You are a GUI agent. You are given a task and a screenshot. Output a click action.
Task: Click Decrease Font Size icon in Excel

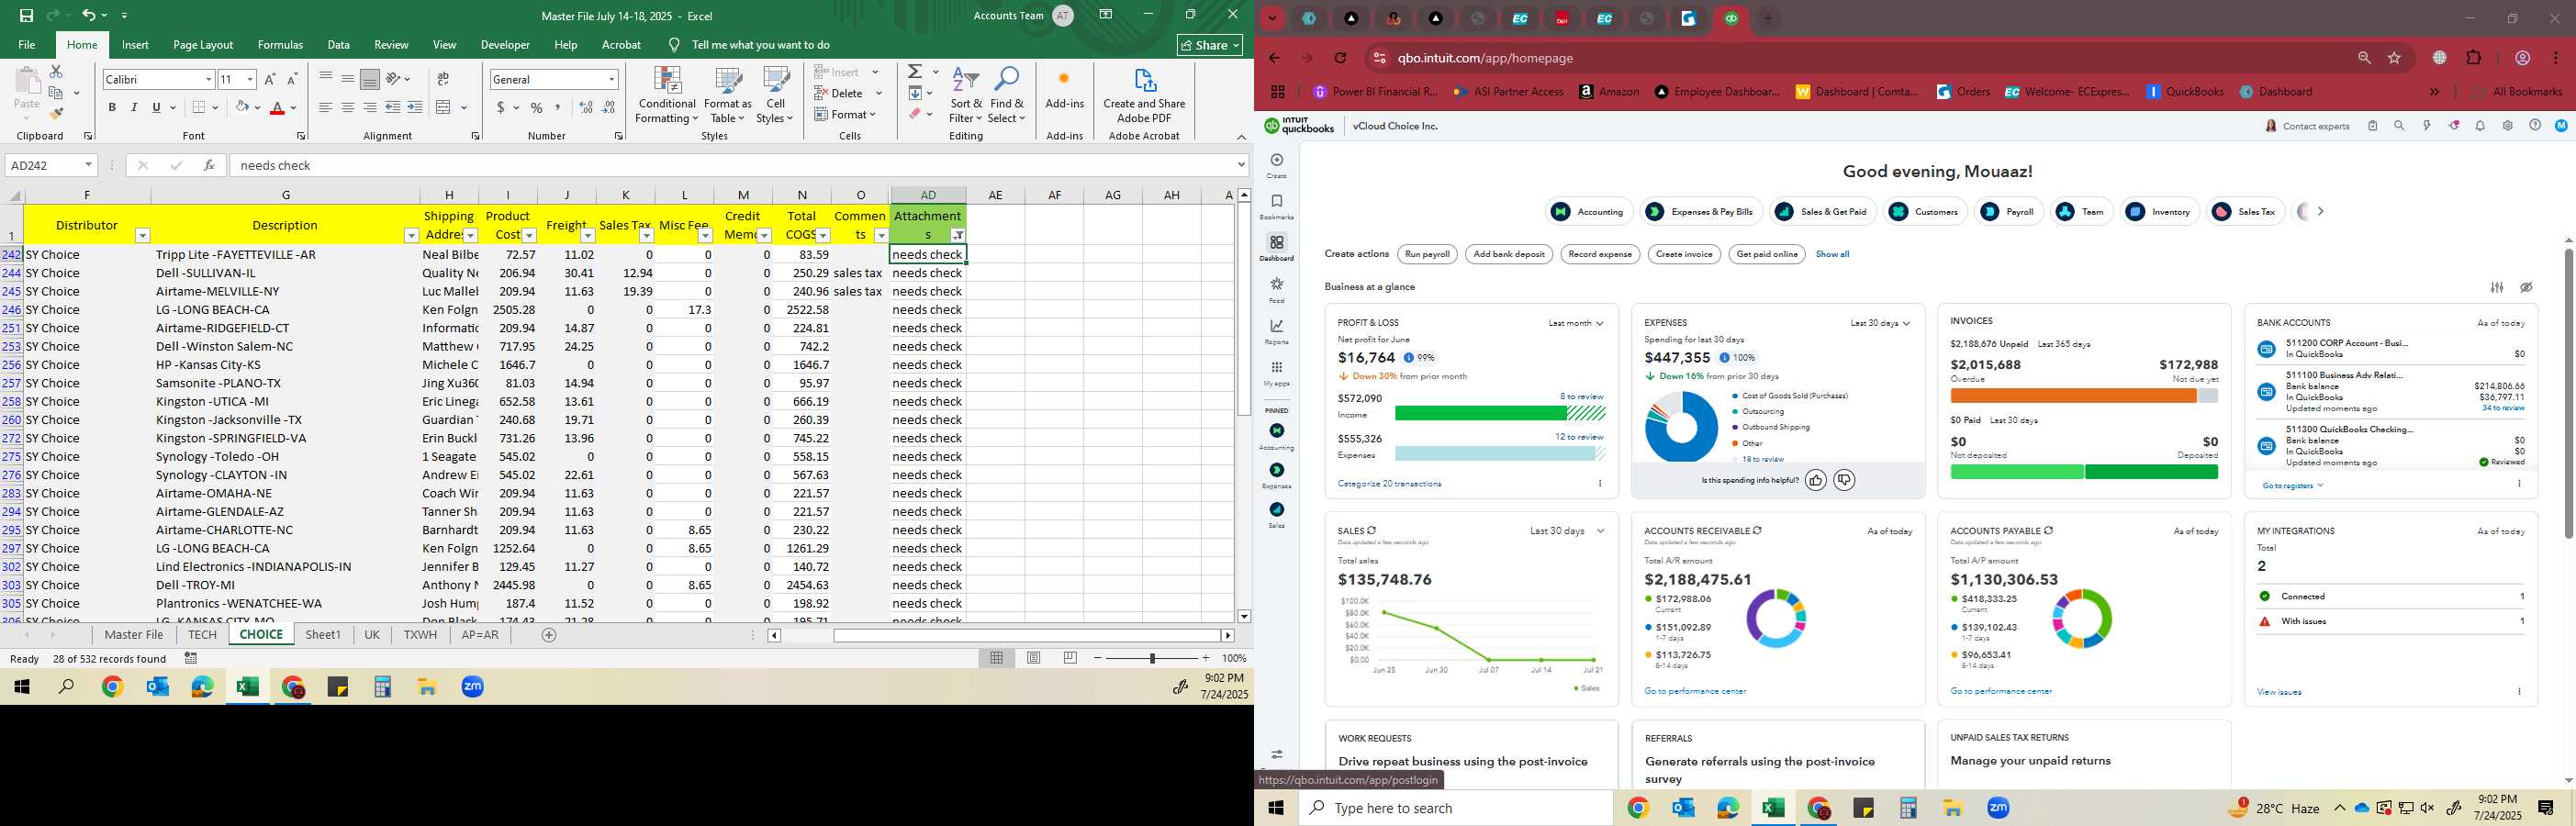292,79
